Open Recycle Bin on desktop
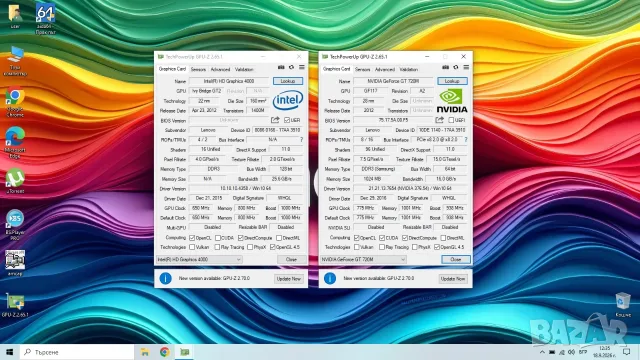640x360 pixels. (x=623, y=304)
